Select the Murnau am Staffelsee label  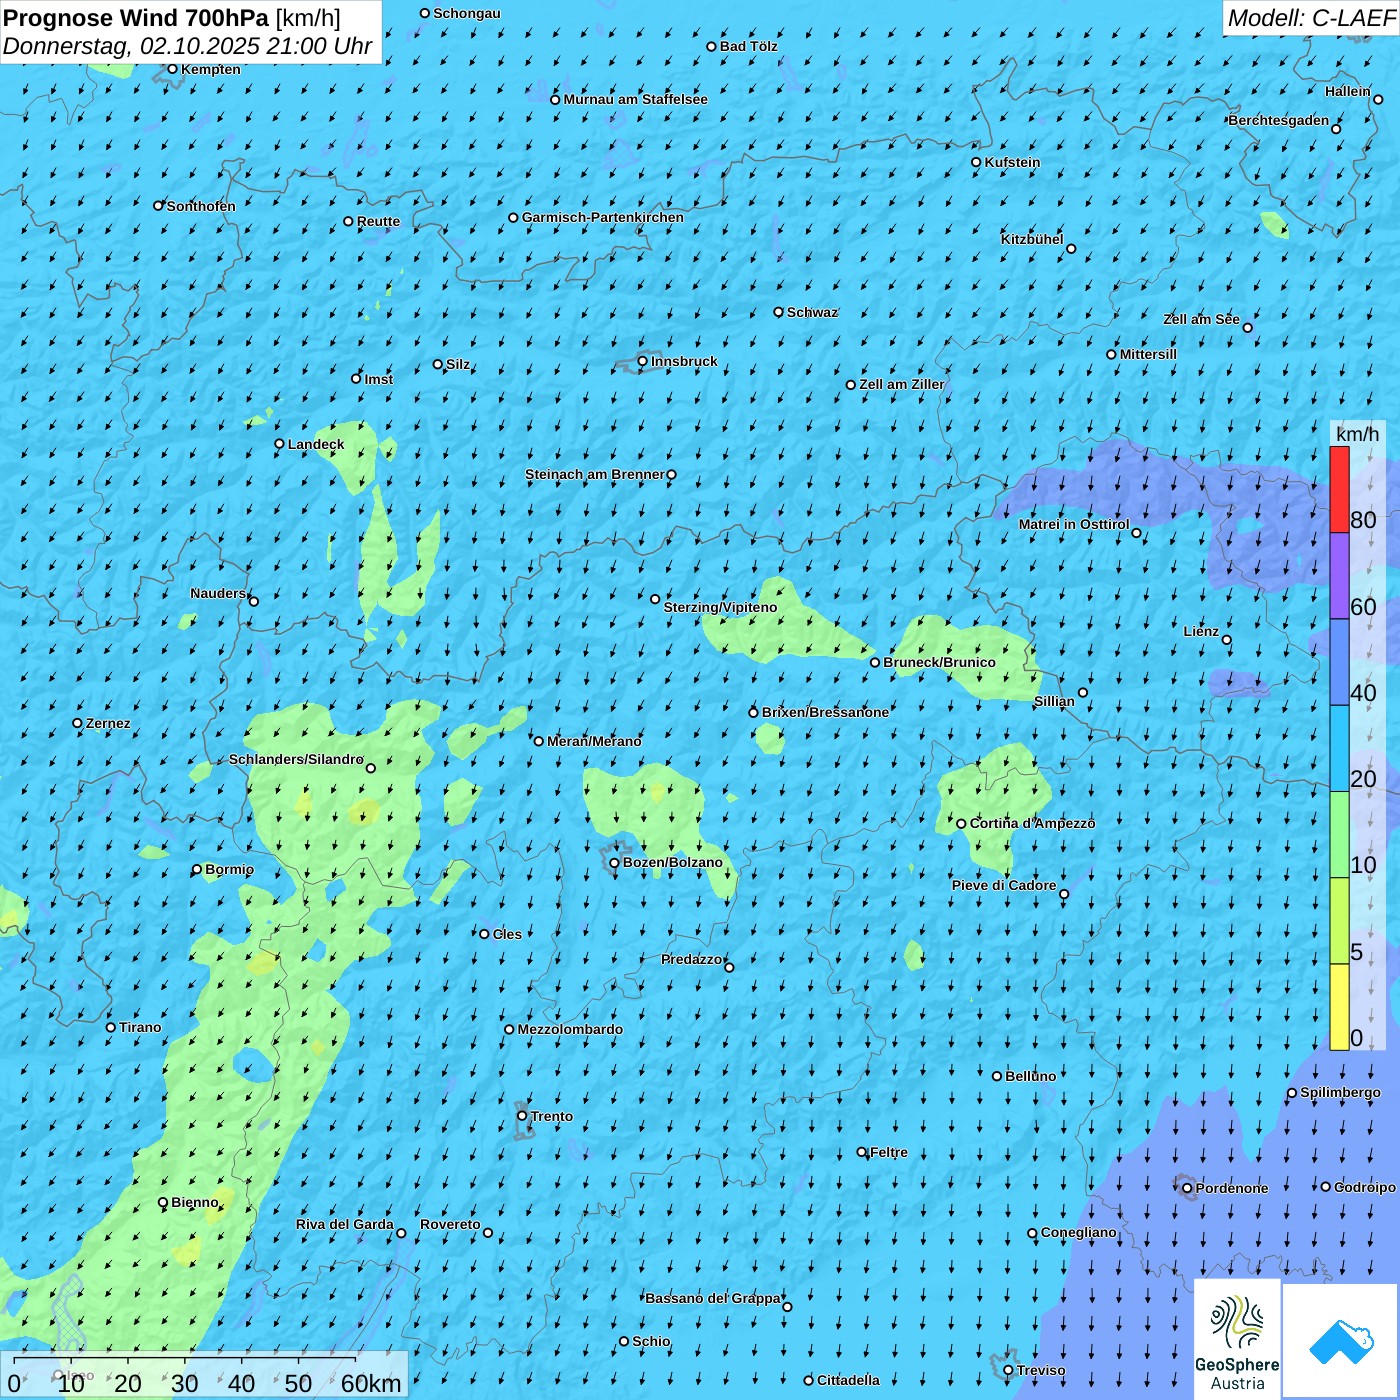(x=635, y=99)
